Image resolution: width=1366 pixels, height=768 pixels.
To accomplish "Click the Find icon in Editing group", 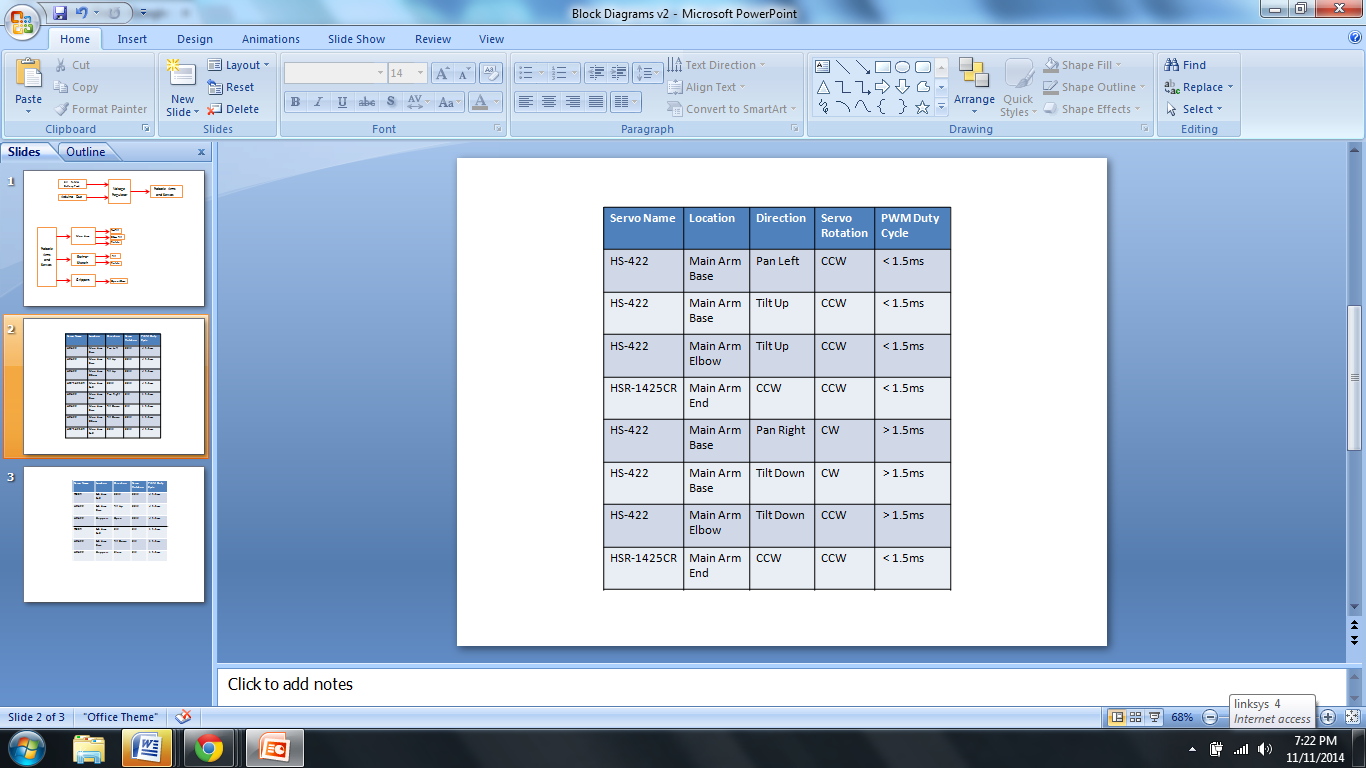I will [1185, 65].
